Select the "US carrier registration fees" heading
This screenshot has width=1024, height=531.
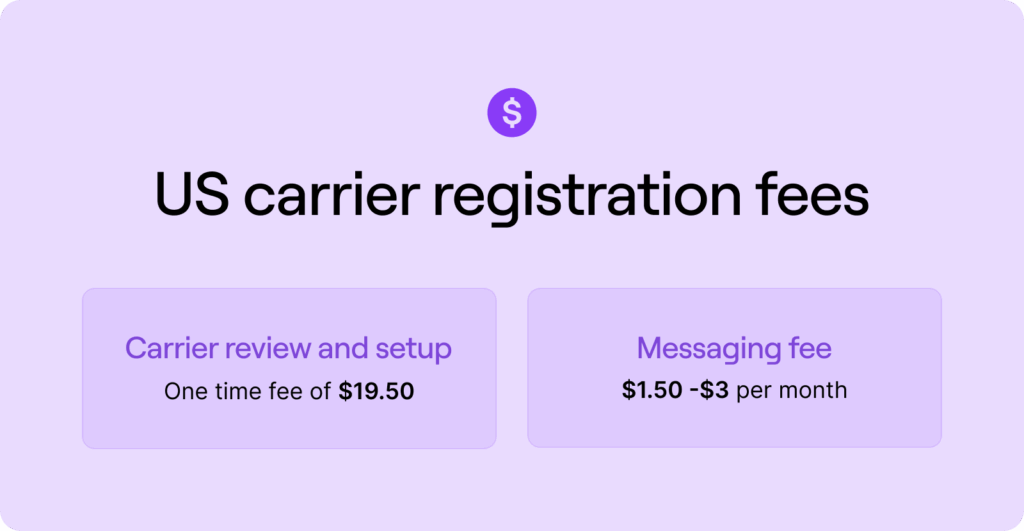point(511,193)
